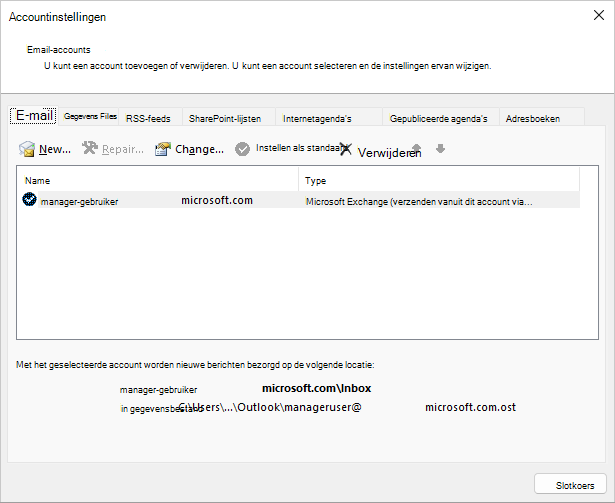
Task: Select the manager-gebruiker account row
Action: tap(301, 200)
